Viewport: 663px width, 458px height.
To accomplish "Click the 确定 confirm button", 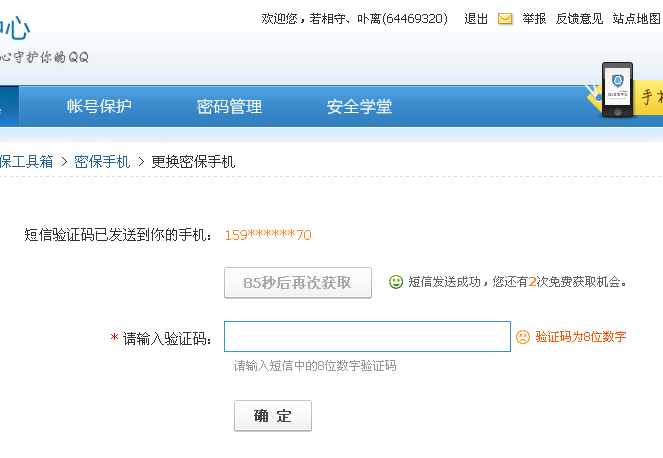I will 273,416.
